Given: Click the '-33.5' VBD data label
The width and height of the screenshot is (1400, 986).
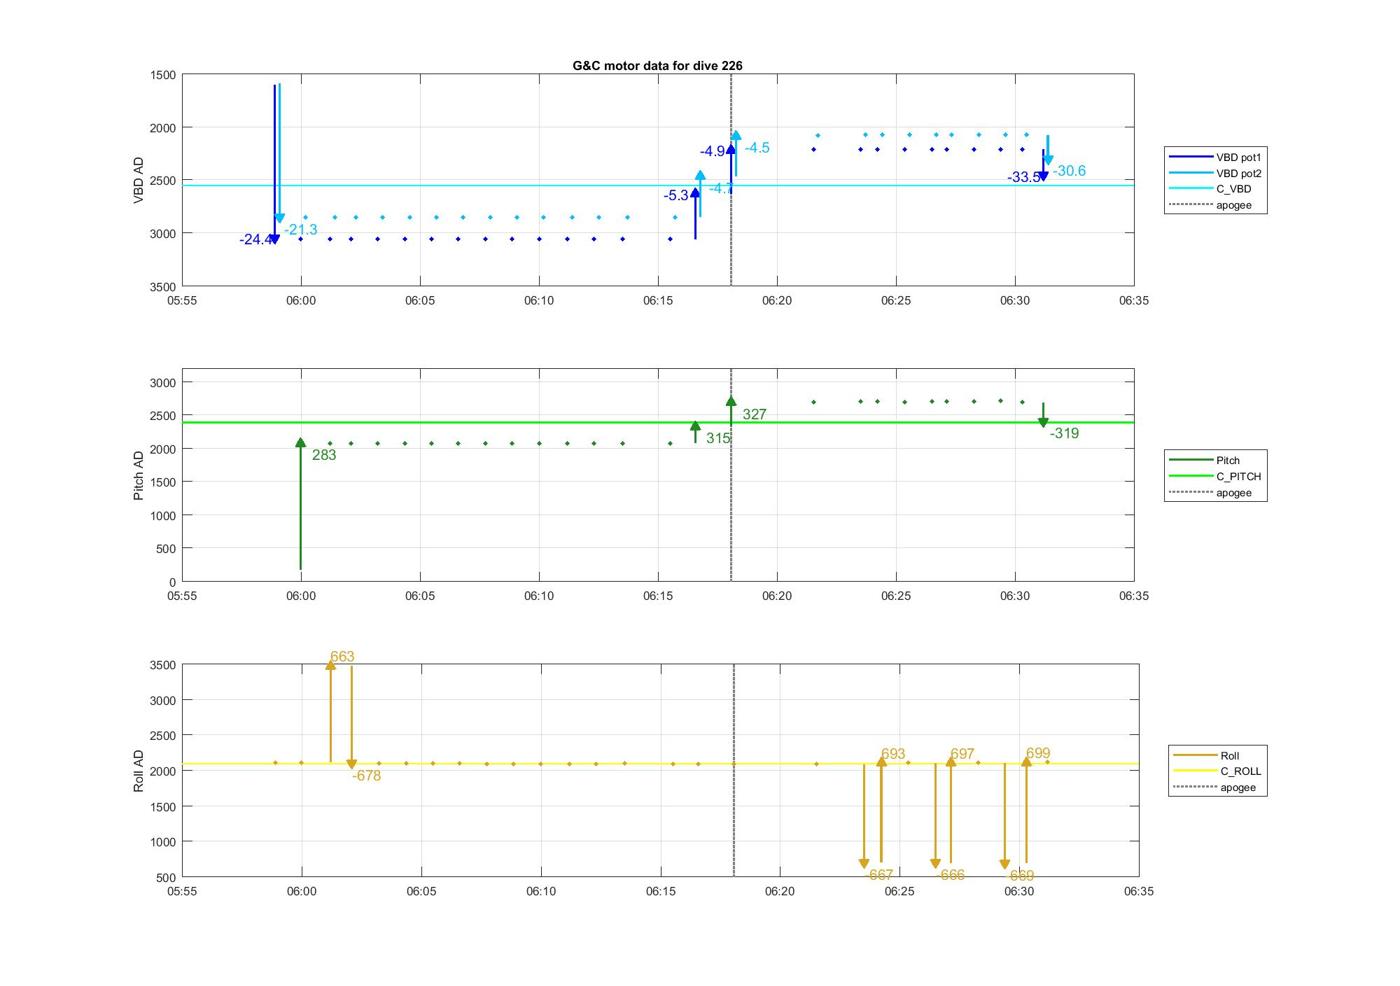Looking at the screenshot, I should (1024, 178).
